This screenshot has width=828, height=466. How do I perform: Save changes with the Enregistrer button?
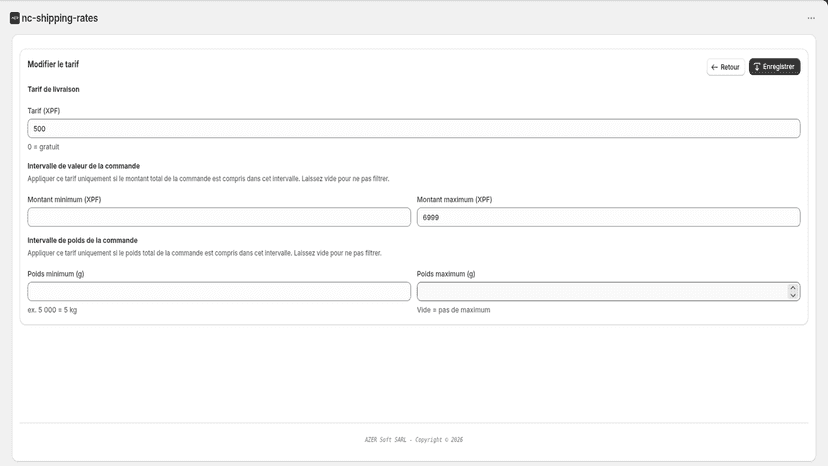774,67
